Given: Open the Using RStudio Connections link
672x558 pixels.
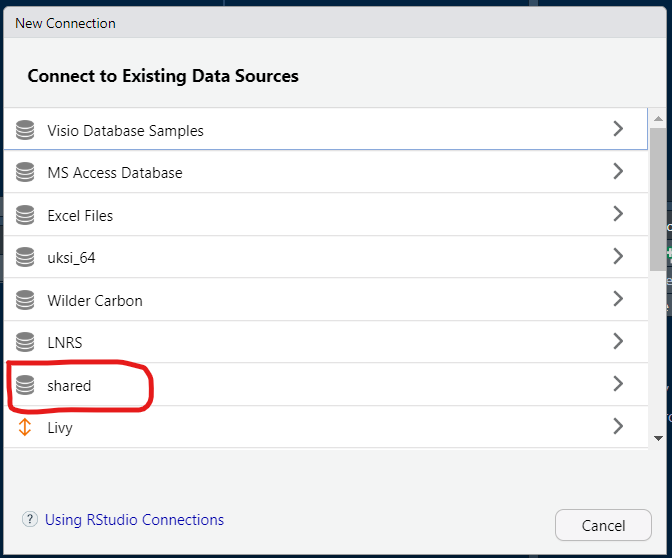Looking at the screenshot, I should [134, 519].
